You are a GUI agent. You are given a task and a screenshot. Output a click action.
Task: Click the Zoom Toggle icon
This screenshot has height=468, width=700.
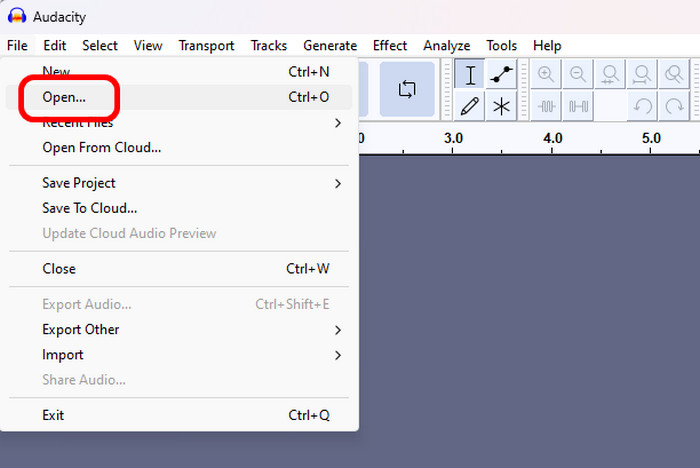pos(674,74)
